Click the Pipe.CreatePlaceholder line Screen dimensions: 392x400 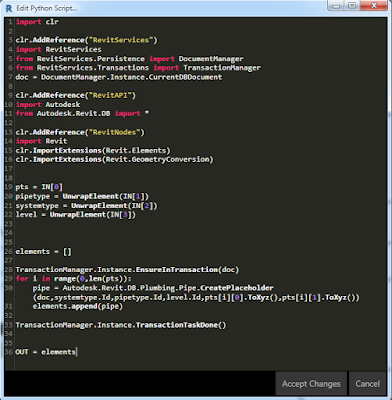click(x=153, y=288)
